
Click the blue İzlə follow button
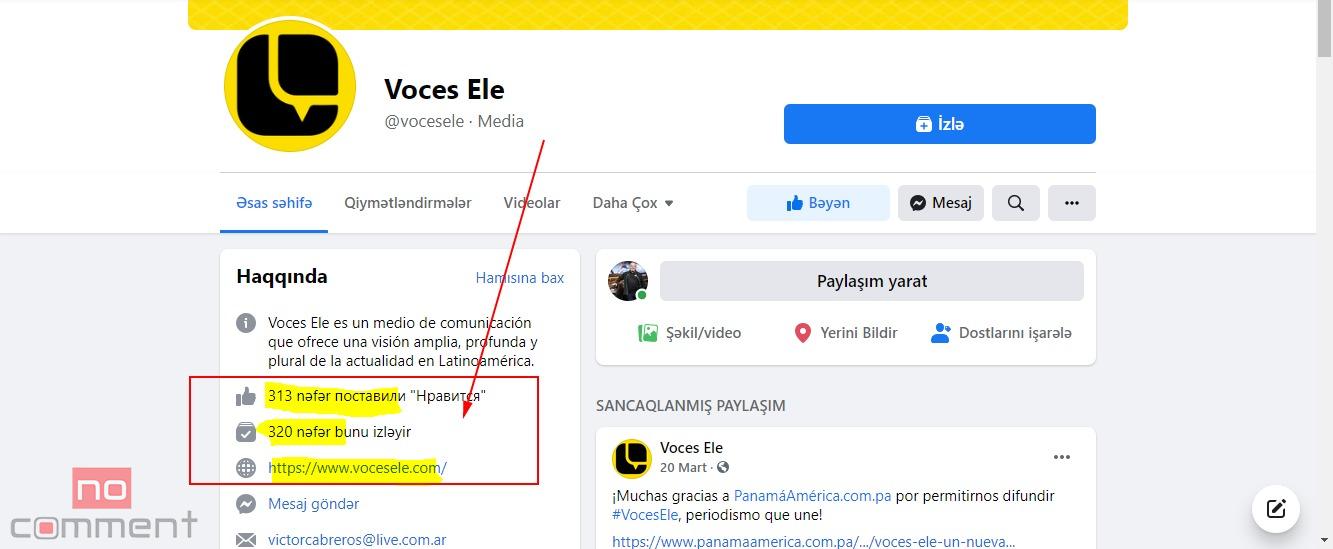tap(940, 124)
